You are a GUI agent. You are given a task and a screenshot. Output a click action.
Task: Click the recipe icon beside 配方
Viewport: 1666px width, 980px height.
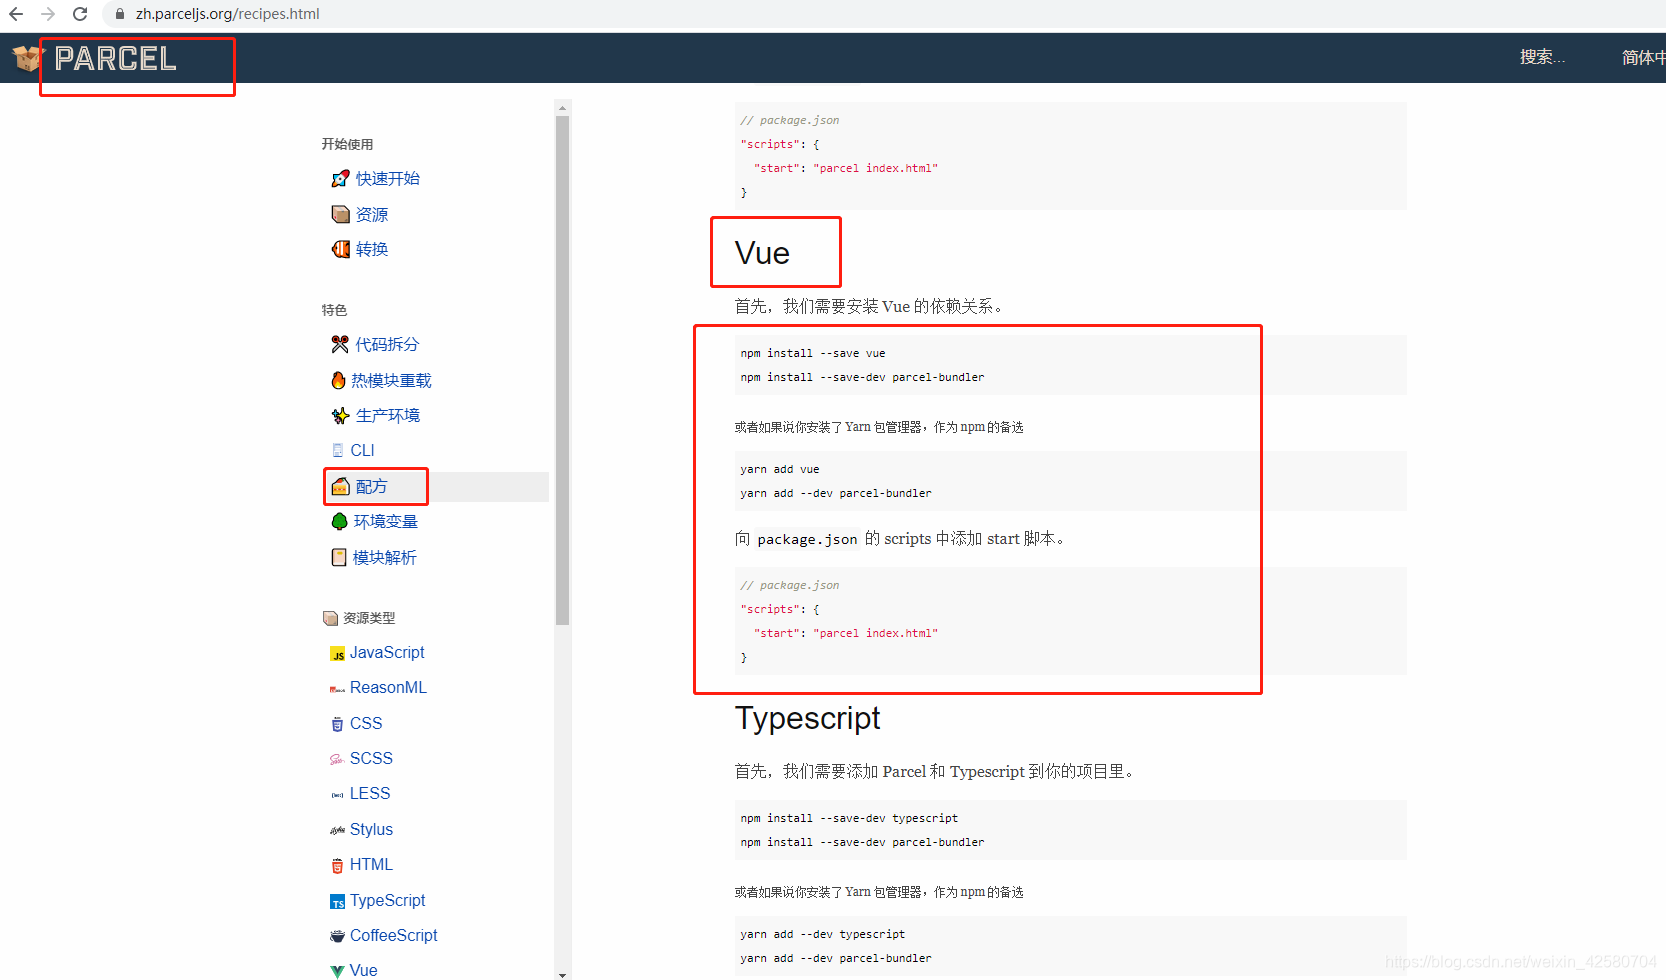coord(340,486)
